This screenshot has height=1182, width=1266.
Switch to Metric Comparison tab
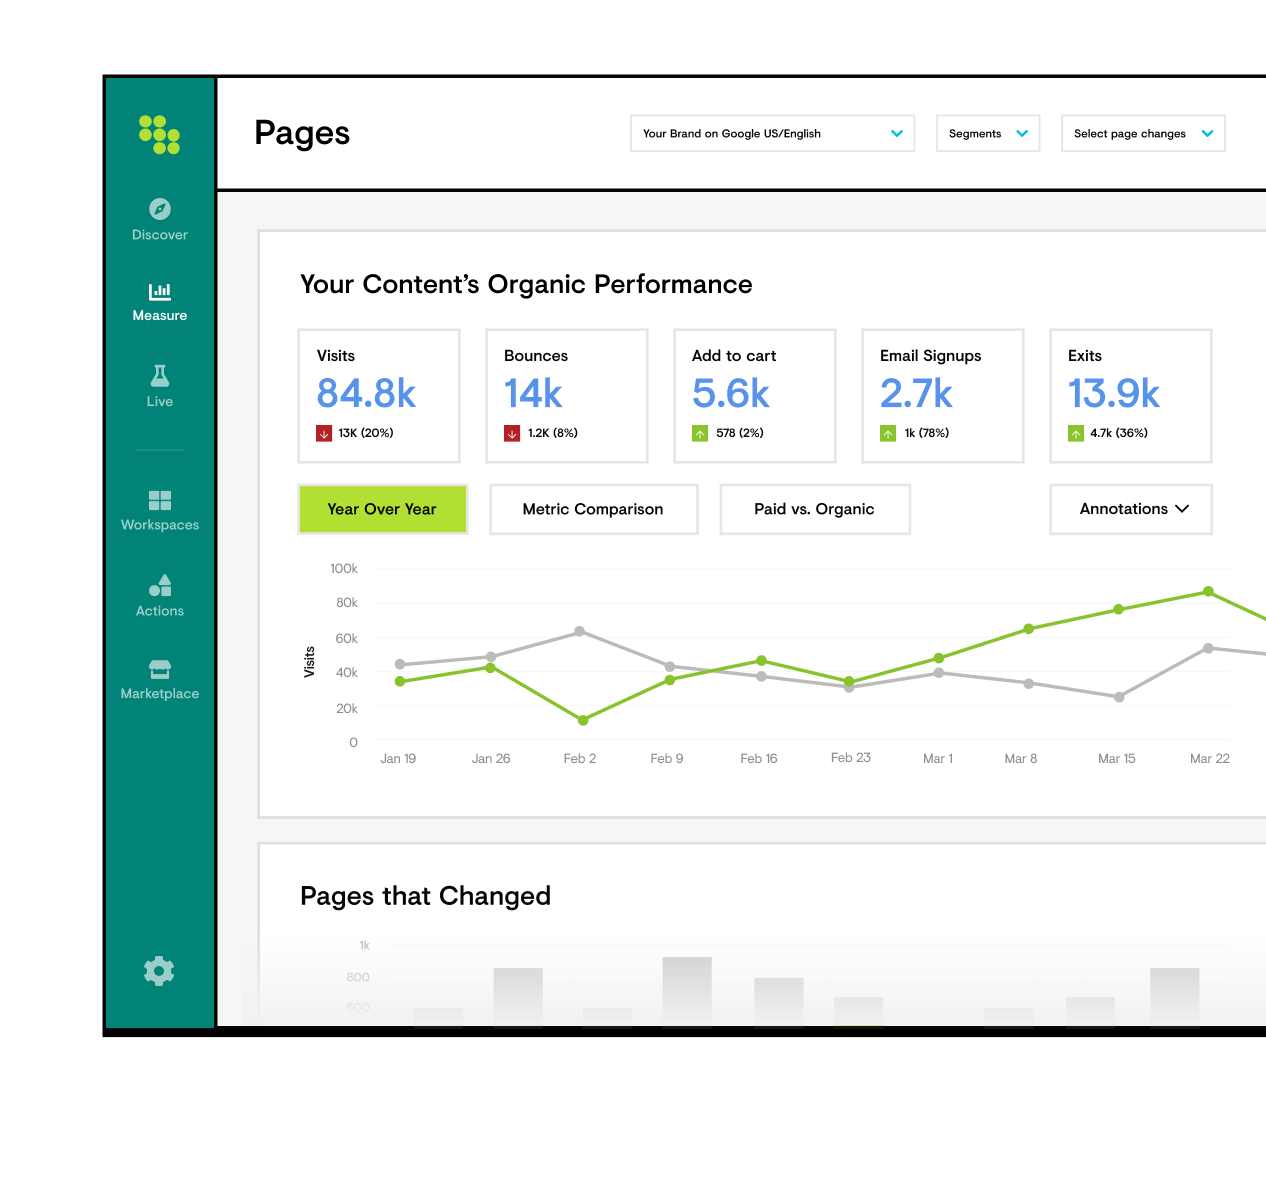click(594, 509)
